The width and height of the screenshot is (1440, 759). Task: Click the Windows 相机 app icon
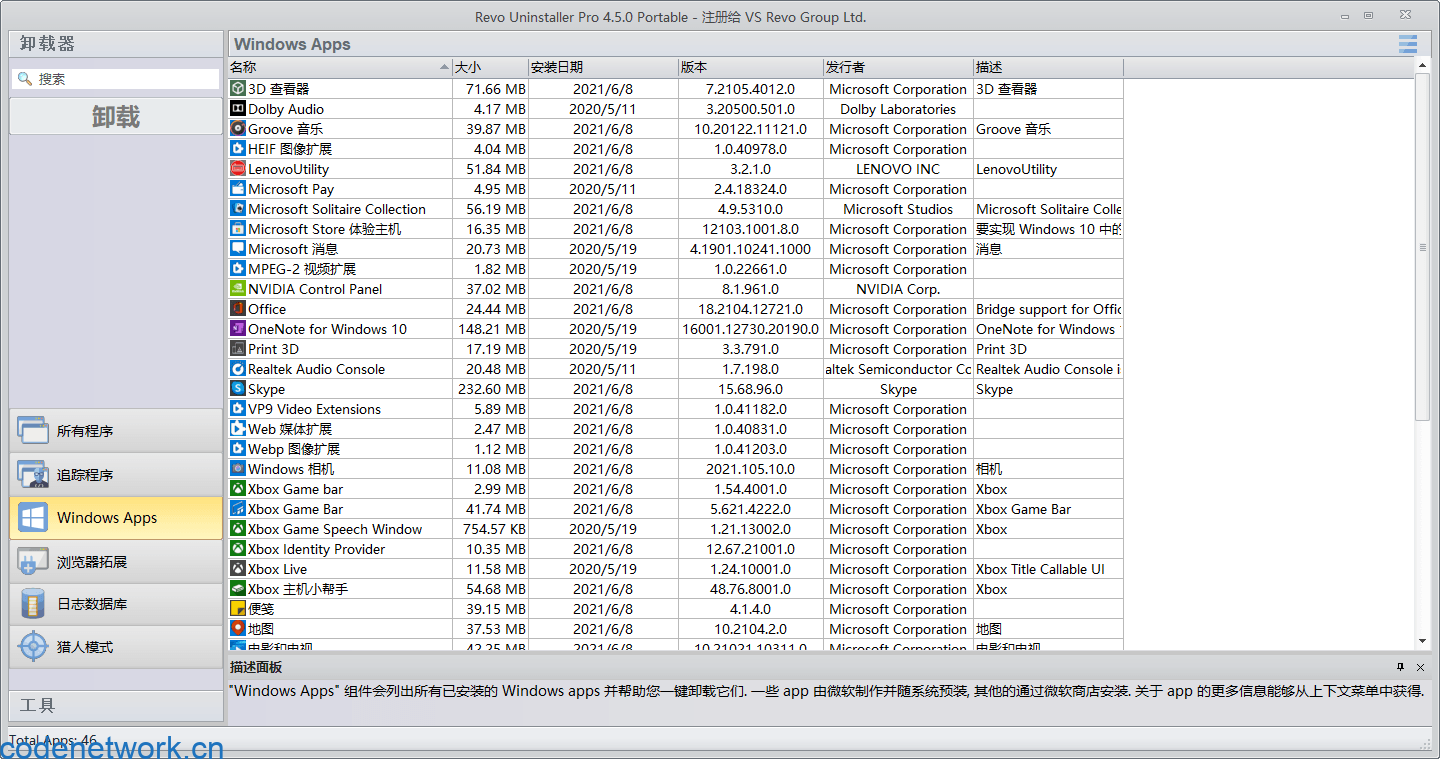point(238,469)
